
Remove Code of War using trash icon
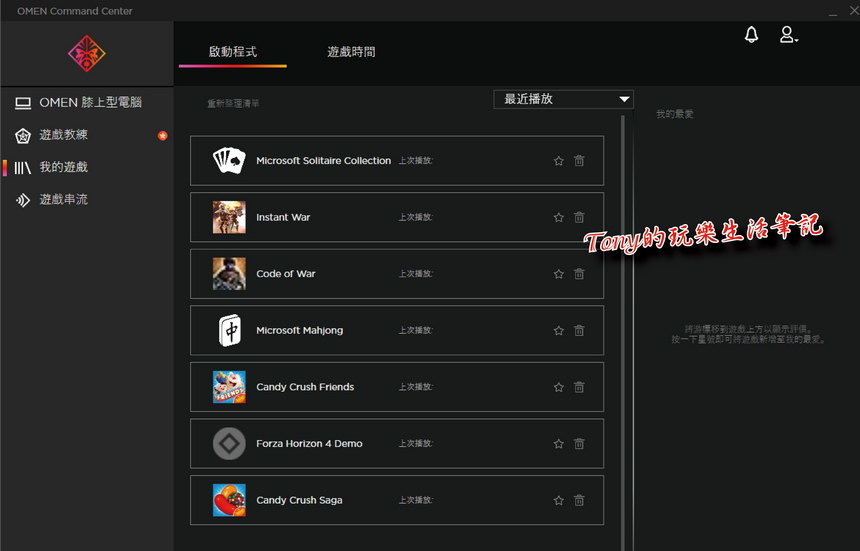click(579, 274)
